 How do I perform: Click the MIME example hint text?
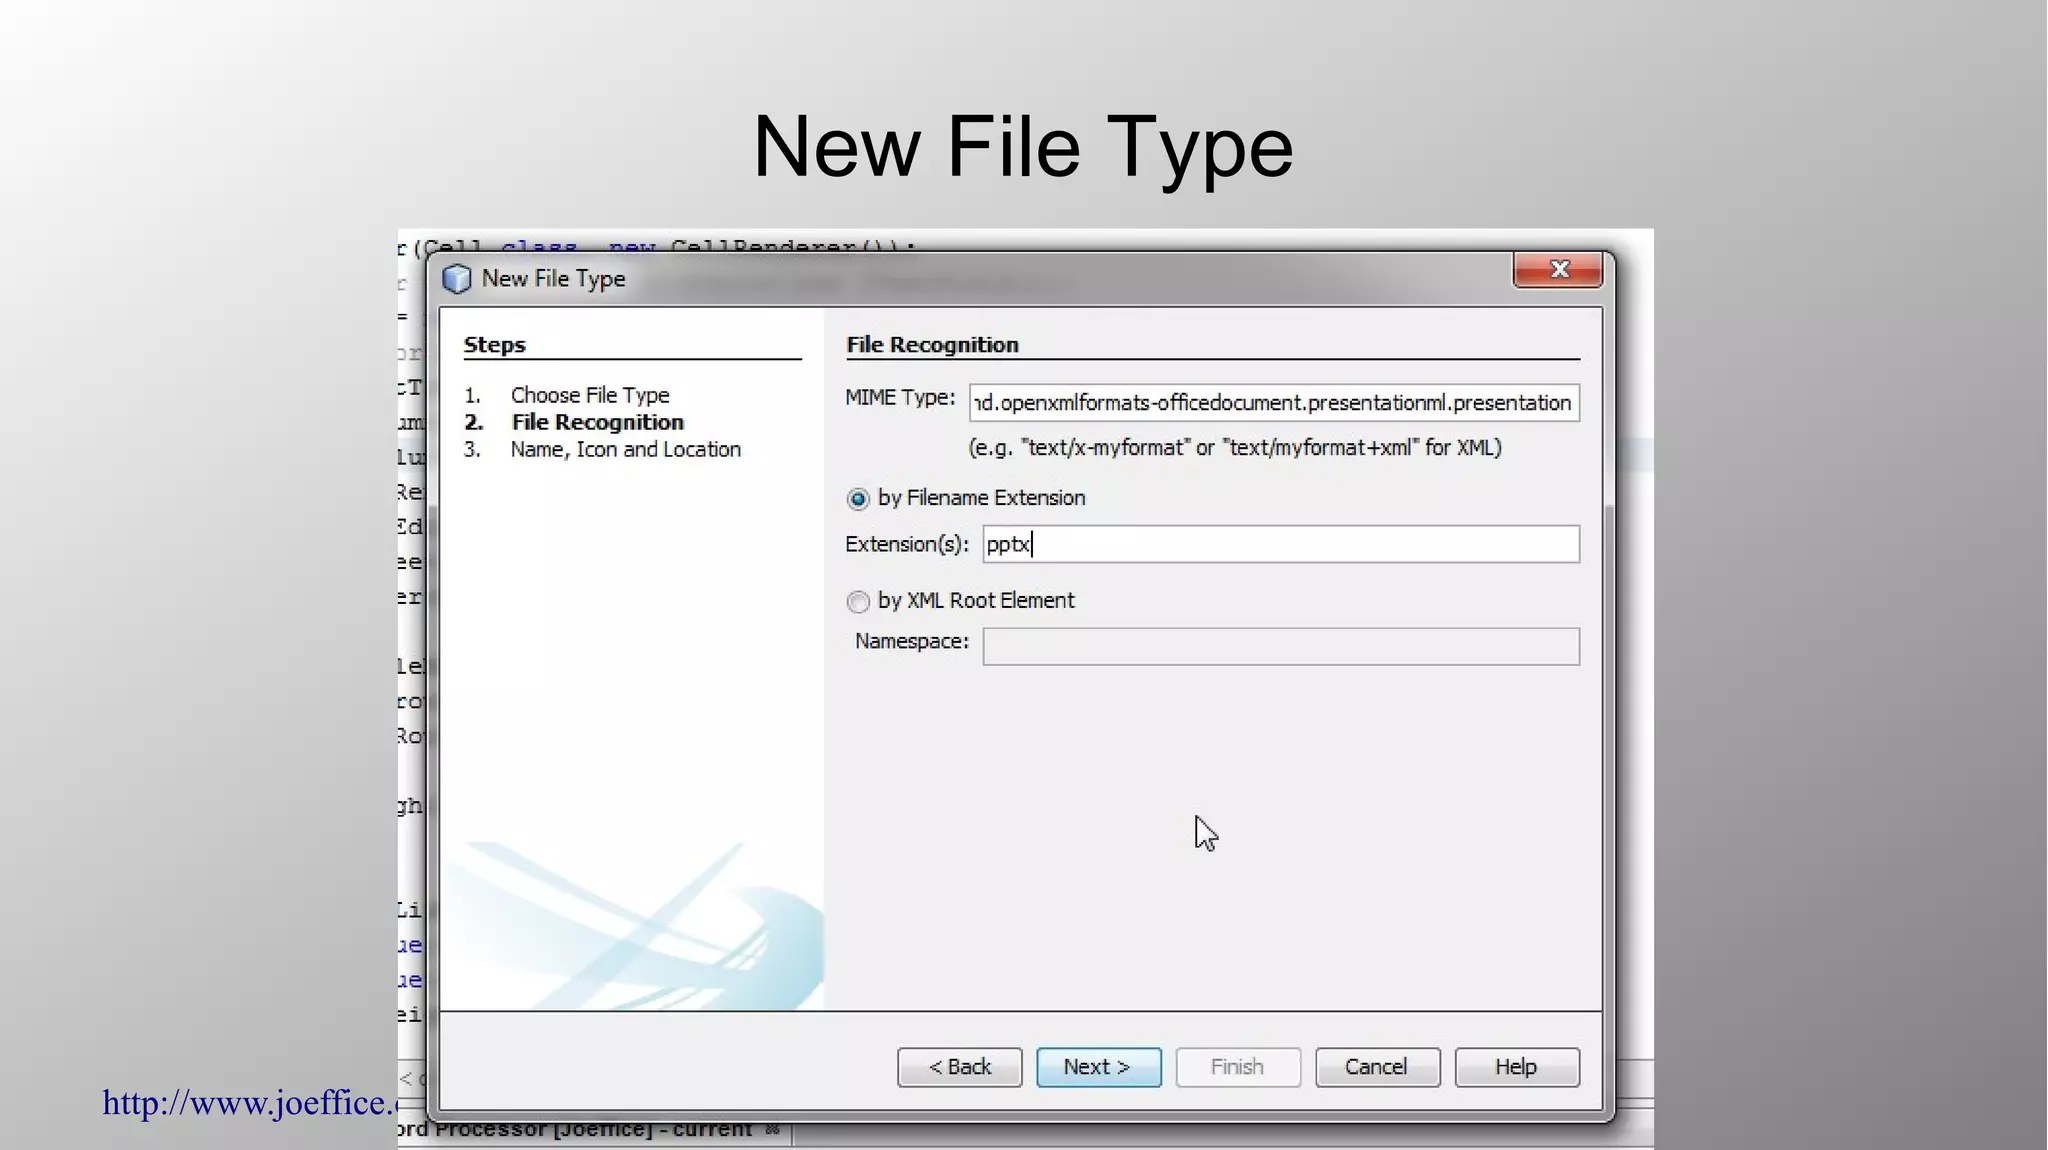[1235, 447]
